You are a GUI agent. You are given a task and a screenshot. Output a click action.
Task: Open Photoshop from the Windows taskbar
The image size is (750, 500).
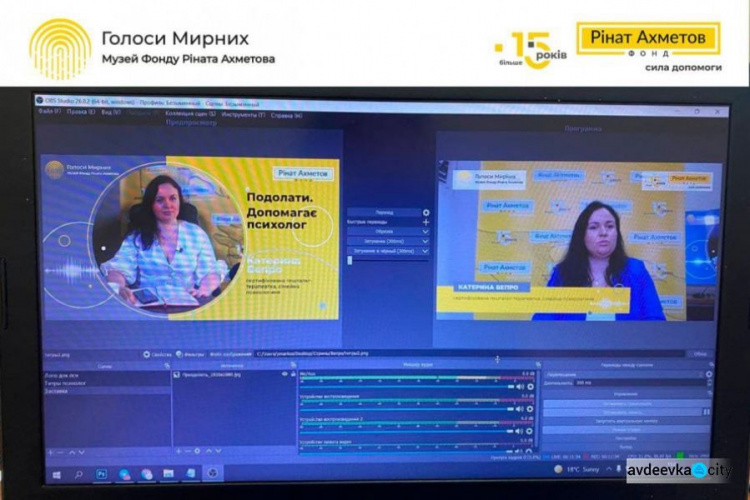click(x=101, y=473)
